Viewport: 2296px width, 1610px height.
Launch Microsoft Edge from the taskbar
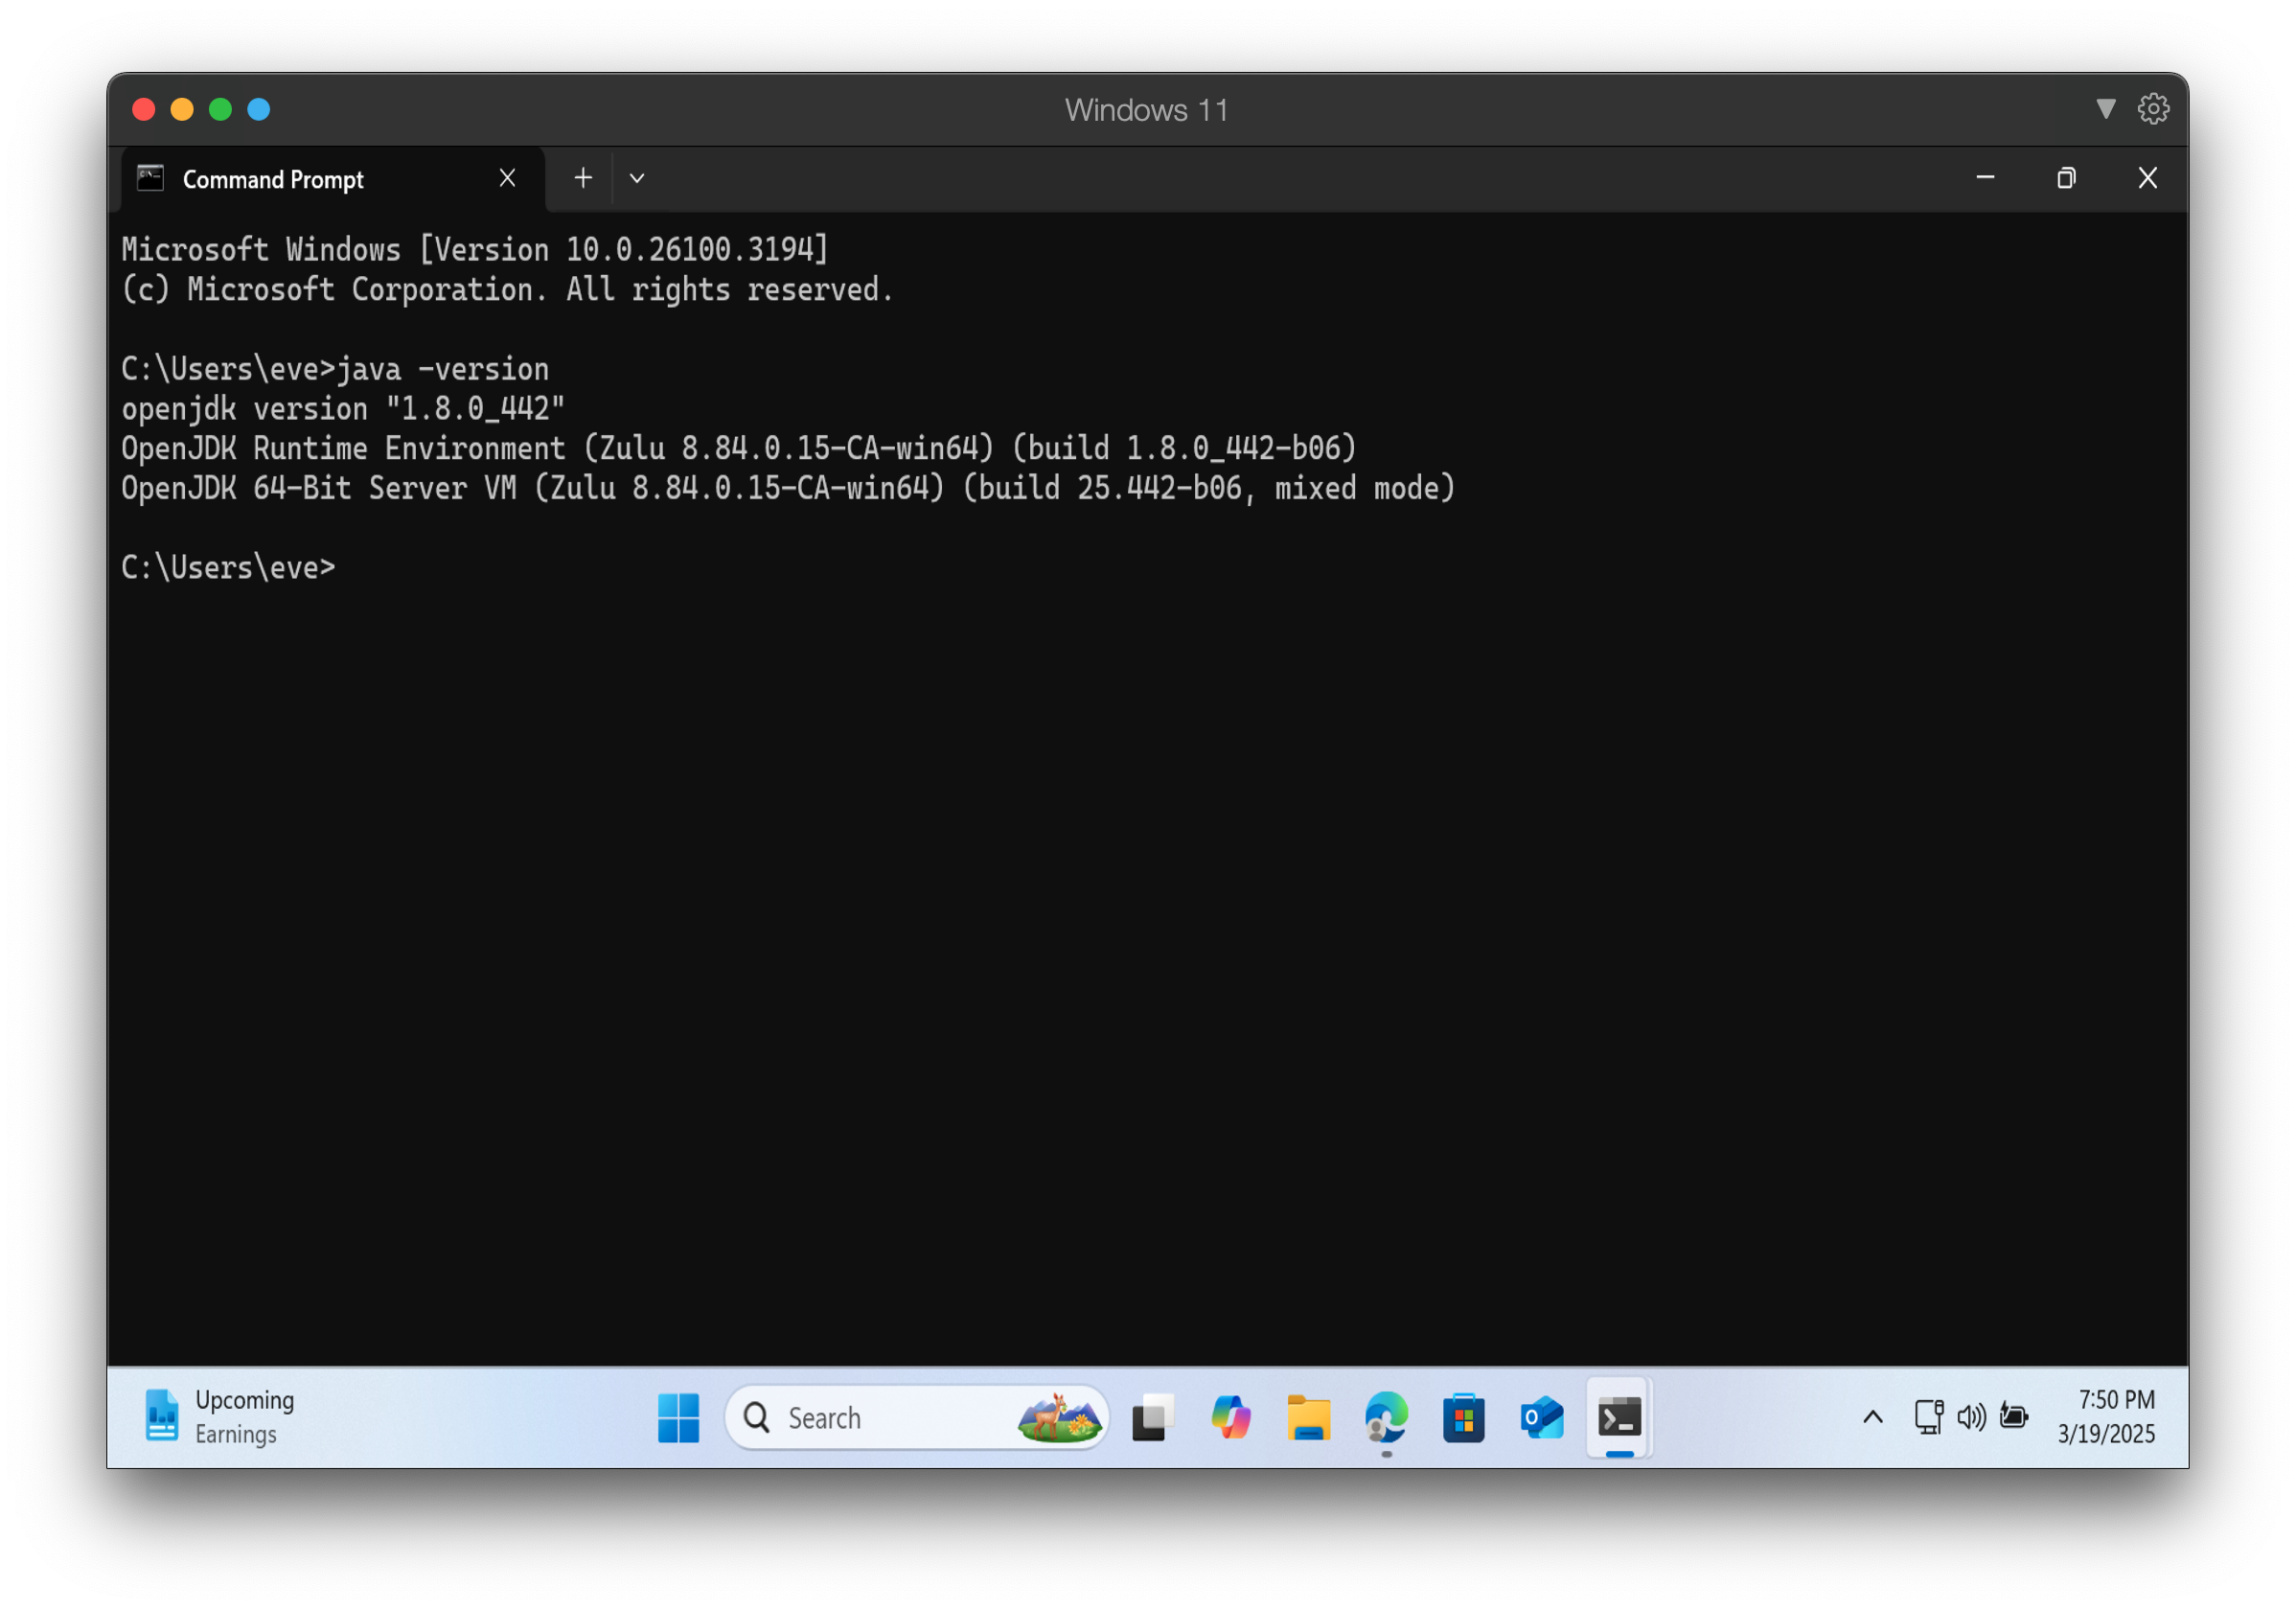coord(1385,1417)
